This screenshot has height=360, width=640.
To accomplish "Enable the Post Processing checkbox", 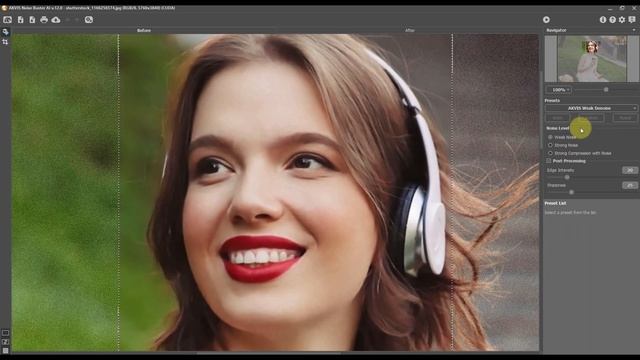I will coord(549,161).
